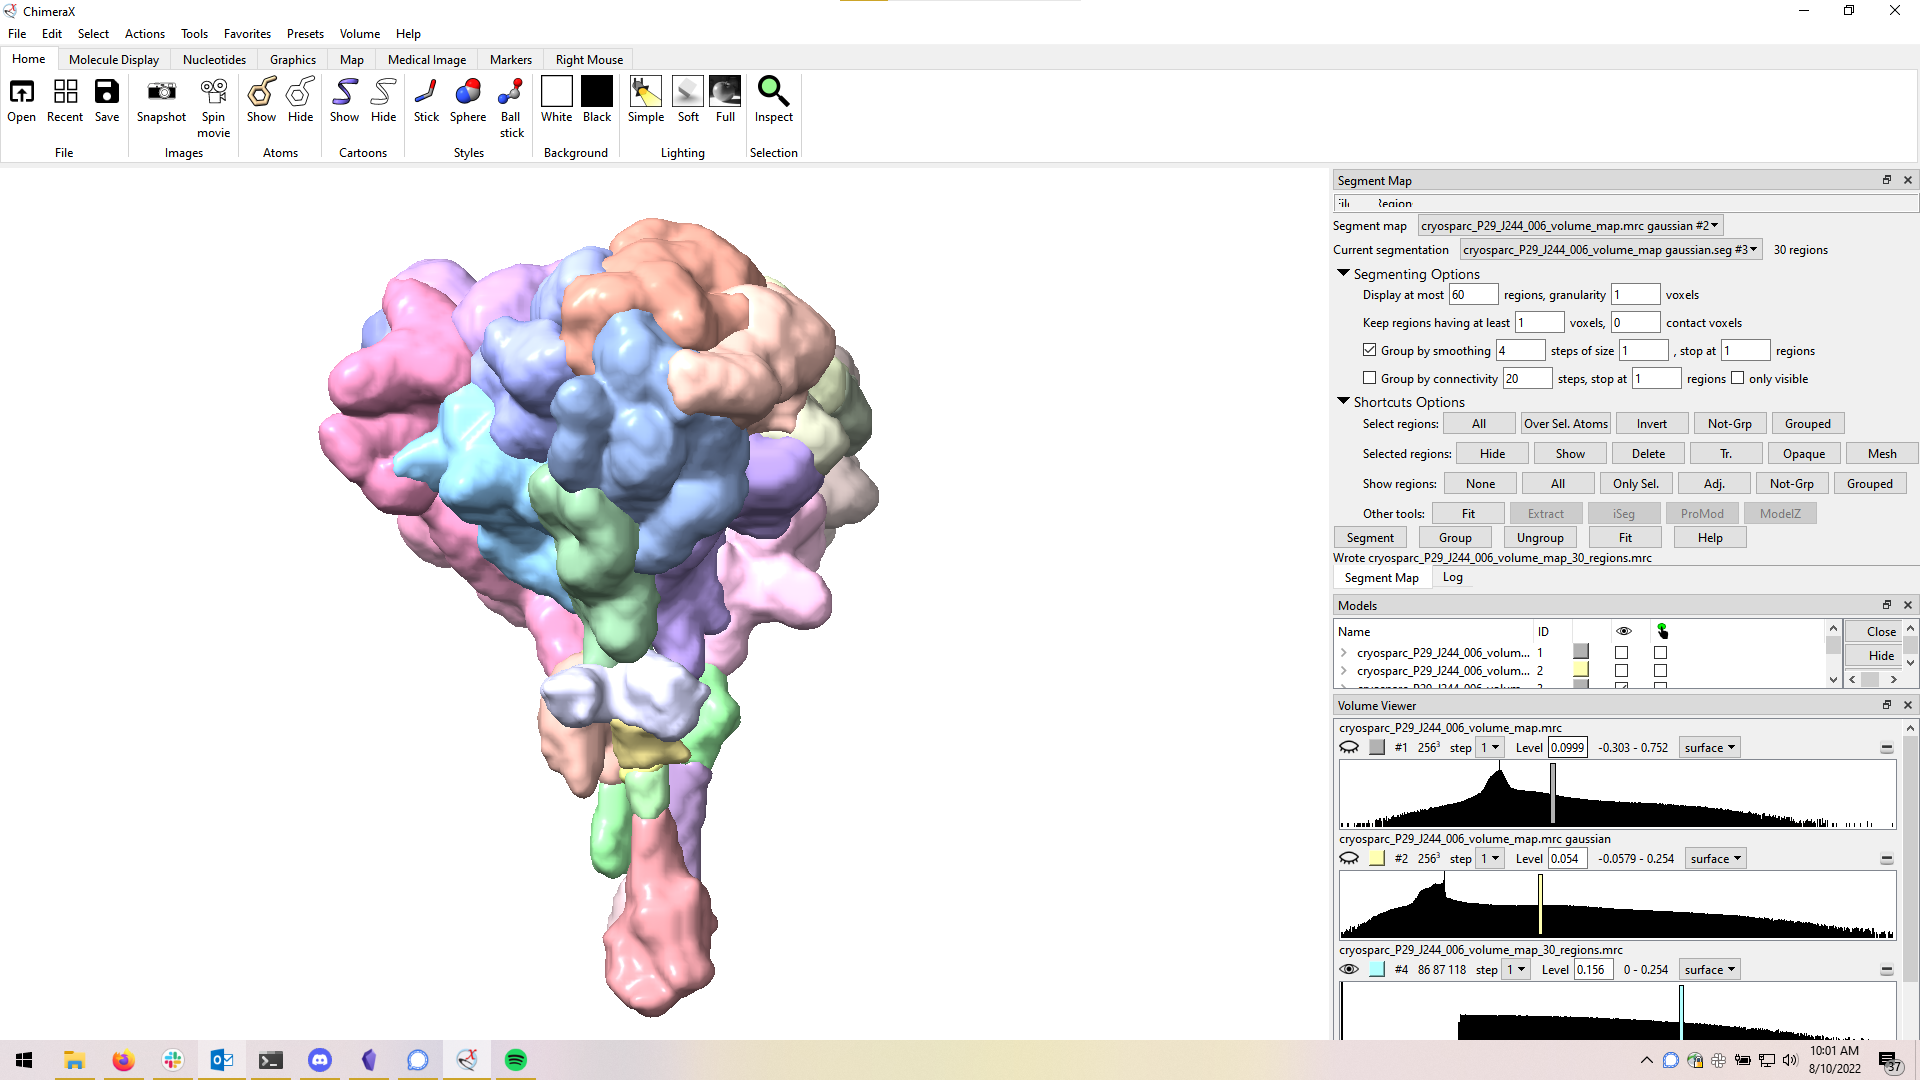Viewport: 1920px width, 1080px height.
Task: Click the Ungroup button
Action: (1539, 537)
